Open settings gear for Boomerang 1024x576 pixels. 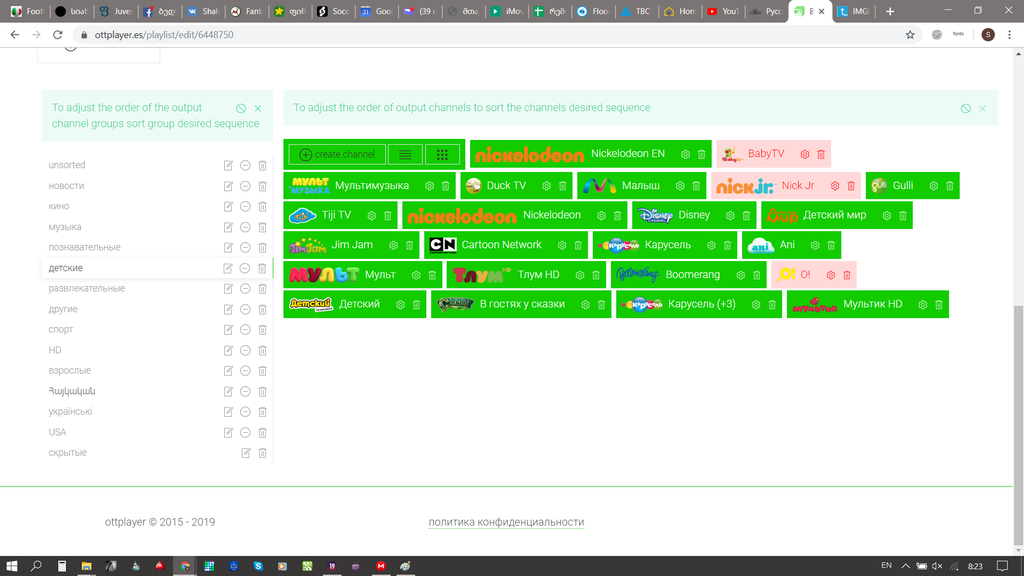click(x=741, y=276)
